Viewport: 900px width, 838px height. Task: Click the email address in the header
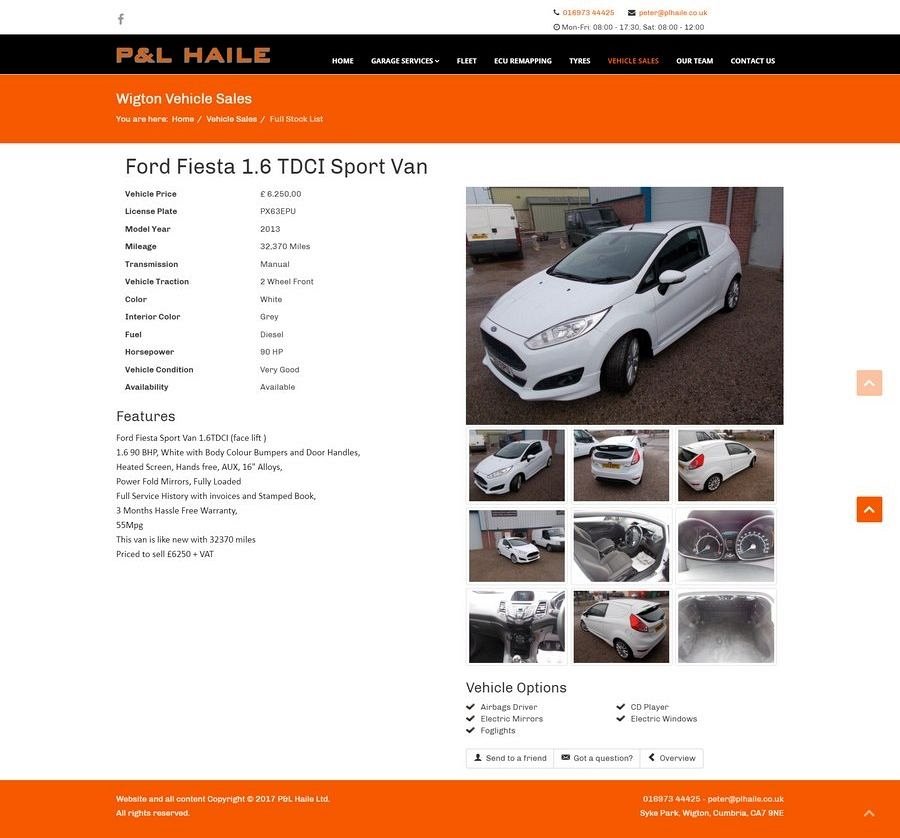(673, 13)
